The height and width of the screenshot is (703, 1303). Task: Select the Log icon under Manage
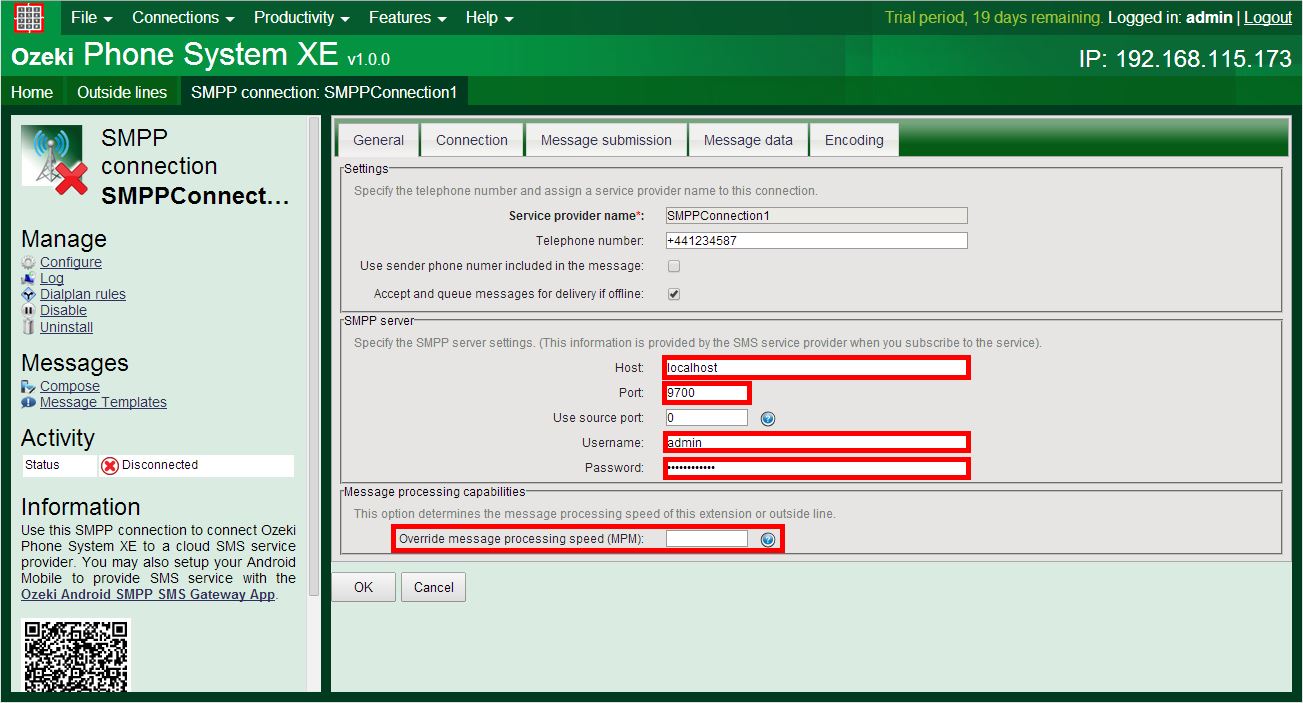point(29,278)
